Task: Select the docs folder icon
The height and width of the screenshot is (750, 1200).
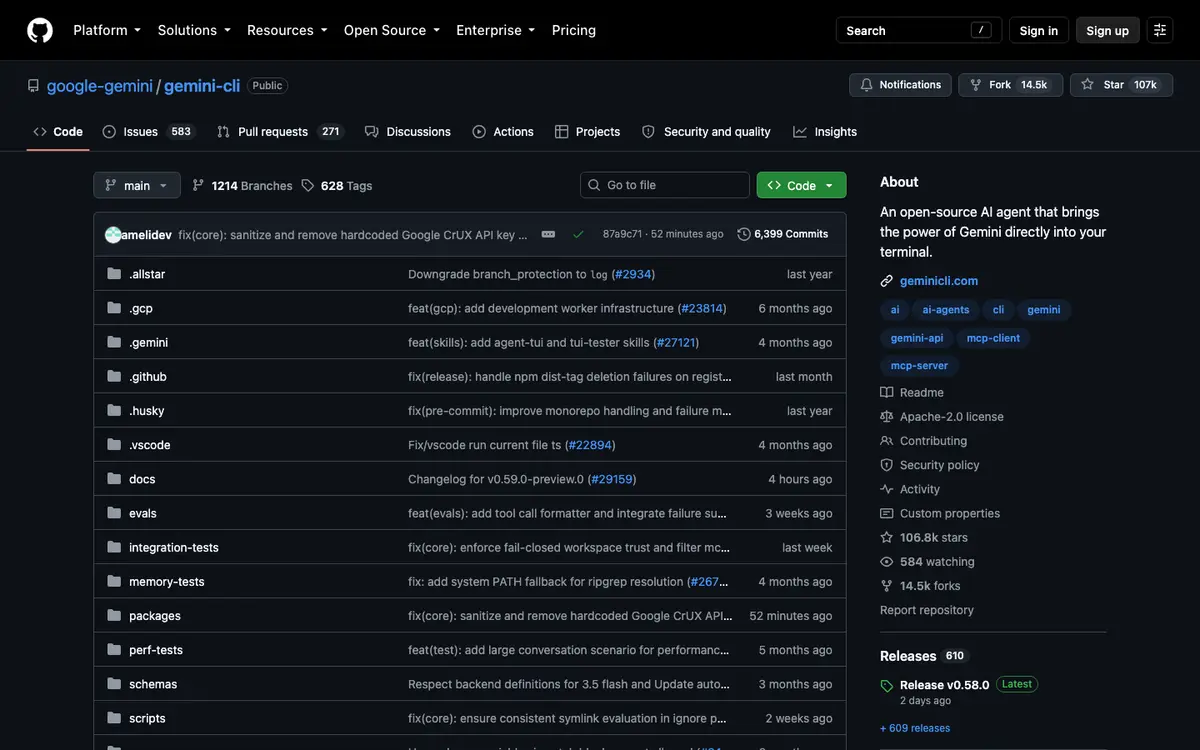Action: coord(114,478)
